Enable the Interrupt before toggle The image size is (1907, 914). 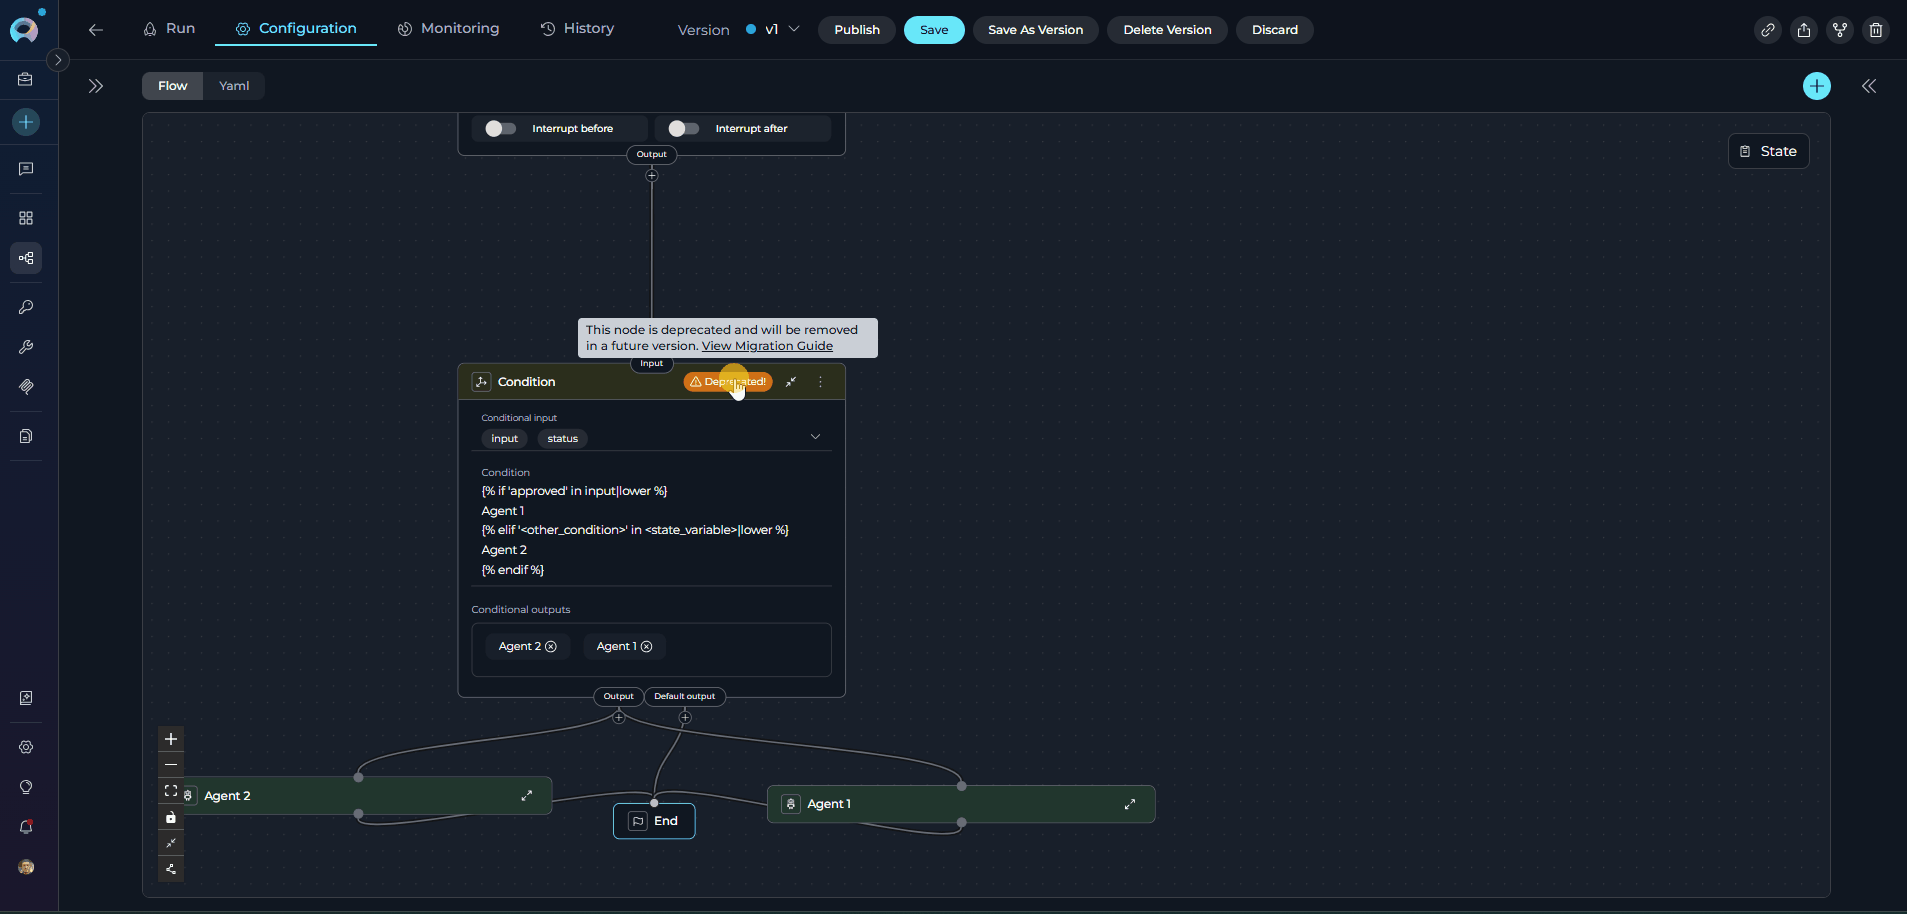(500, 129)
